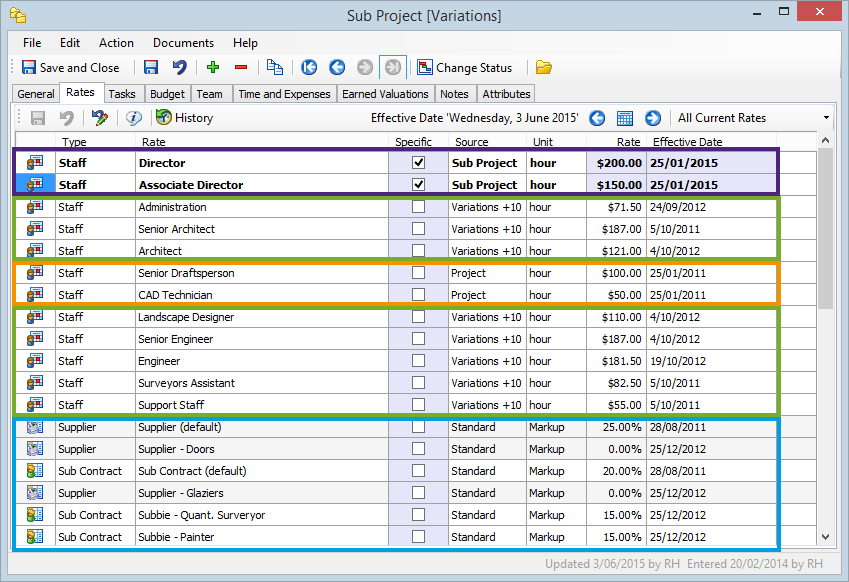Image resolution: width=849 pixels, height=582 pixels.
Task: Jump to the first record
Action: pyautogui.click(x=309, y=67)
